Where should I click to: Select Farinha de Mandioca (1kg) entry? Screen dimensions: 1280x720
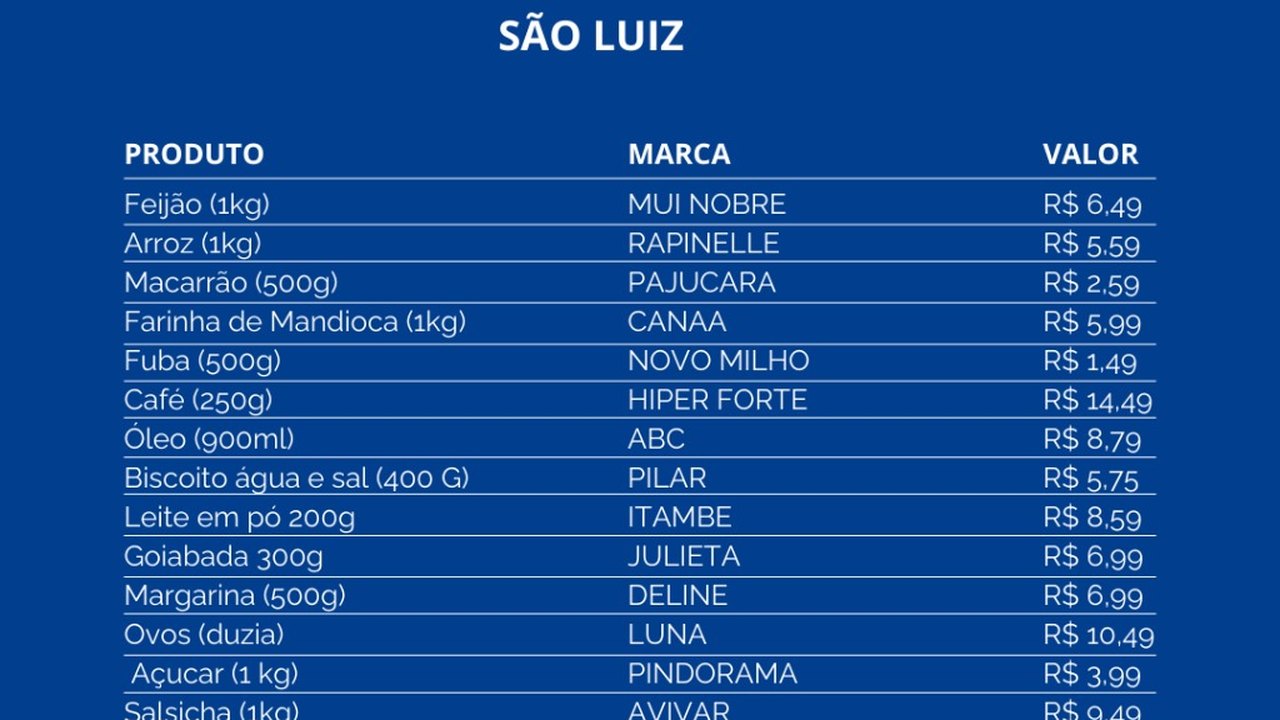(x=295, y=322)
